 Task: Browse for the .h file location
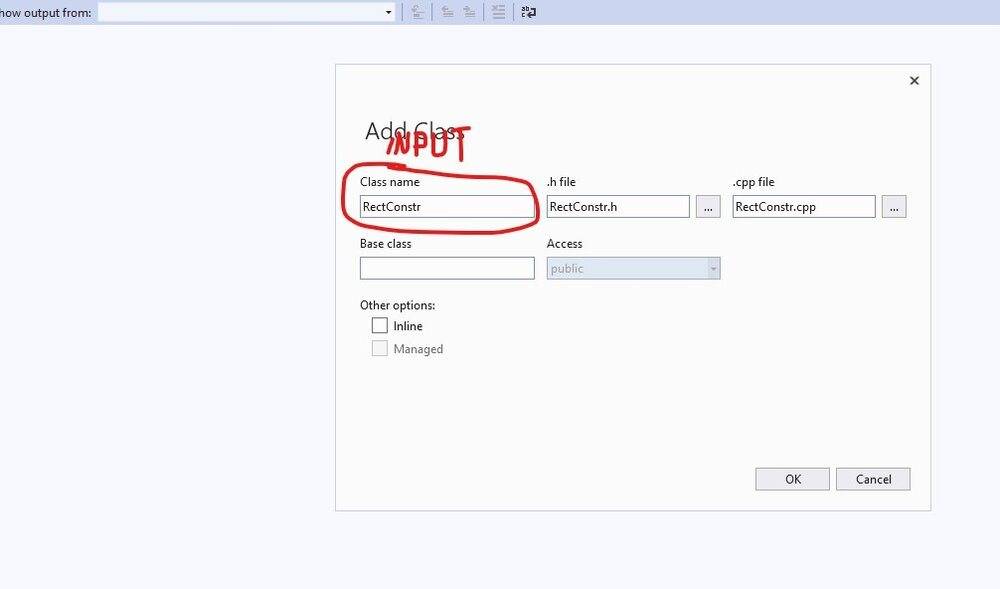(x=708, y=207)
